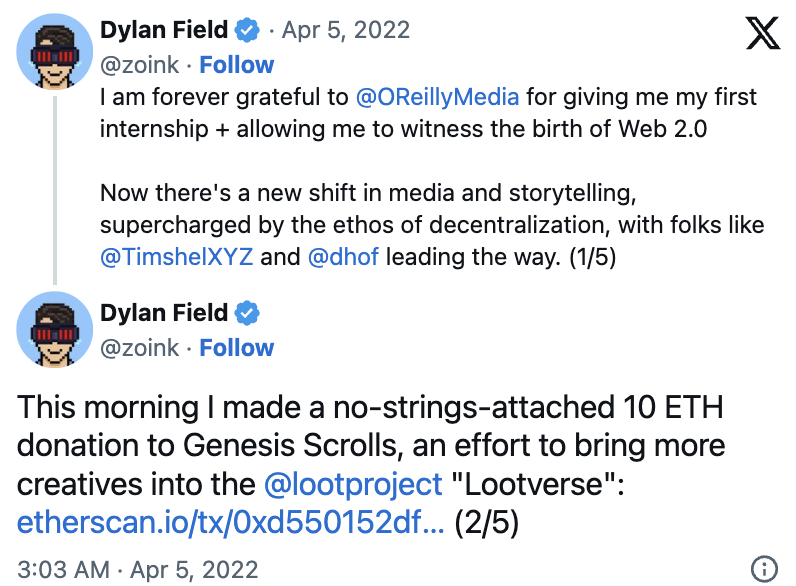Open the @lootproject mention

pyautogui.click(x=353, y=484)
